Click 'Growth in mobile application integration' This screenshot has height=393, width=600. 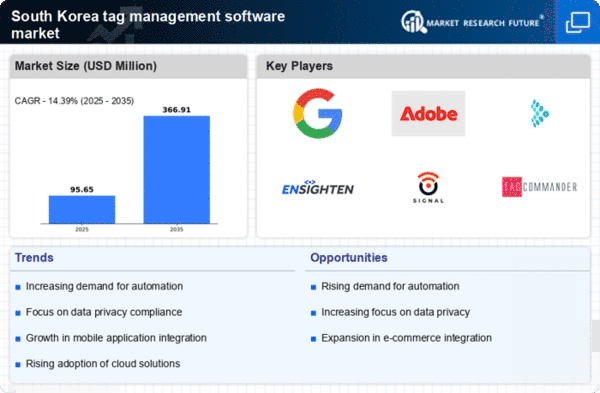(116, 338)
